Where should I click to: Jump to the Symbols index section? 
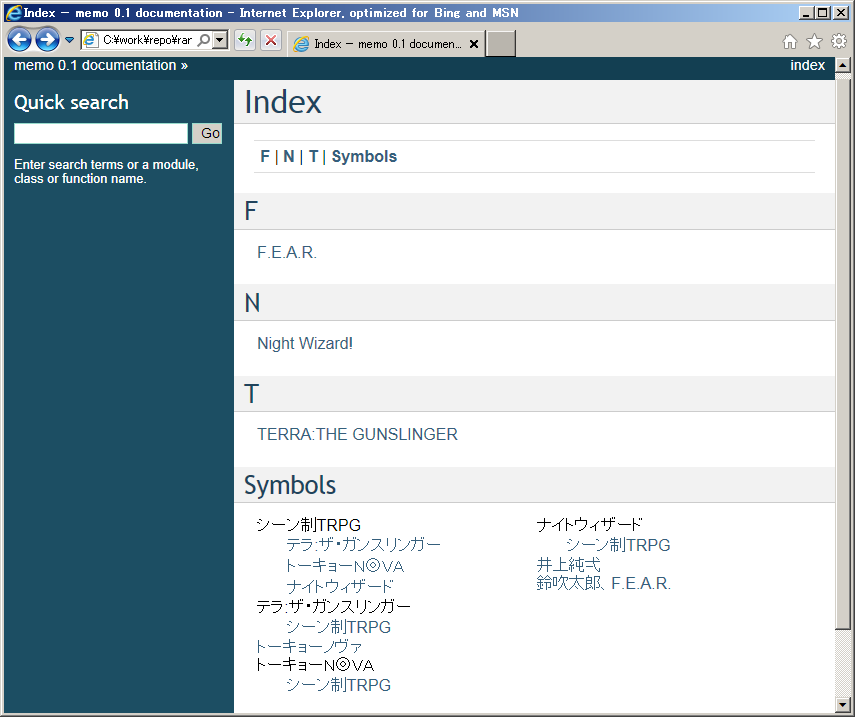pos(364,156)
